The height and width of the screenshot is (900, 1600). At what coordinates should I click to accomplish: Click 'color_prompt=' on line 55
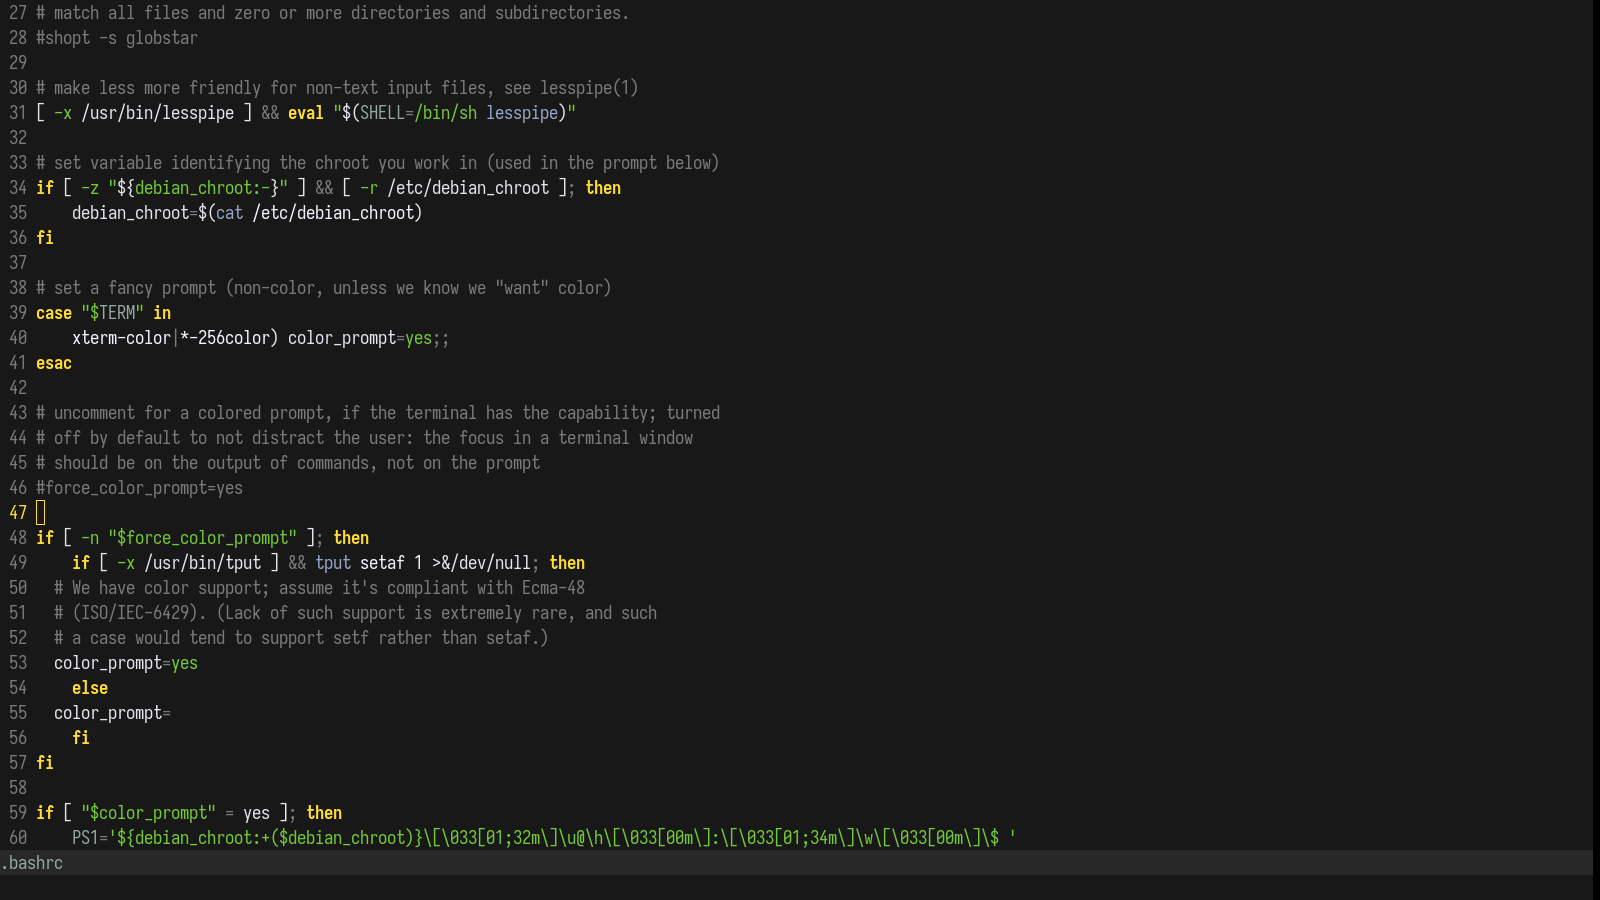[112, 713]
